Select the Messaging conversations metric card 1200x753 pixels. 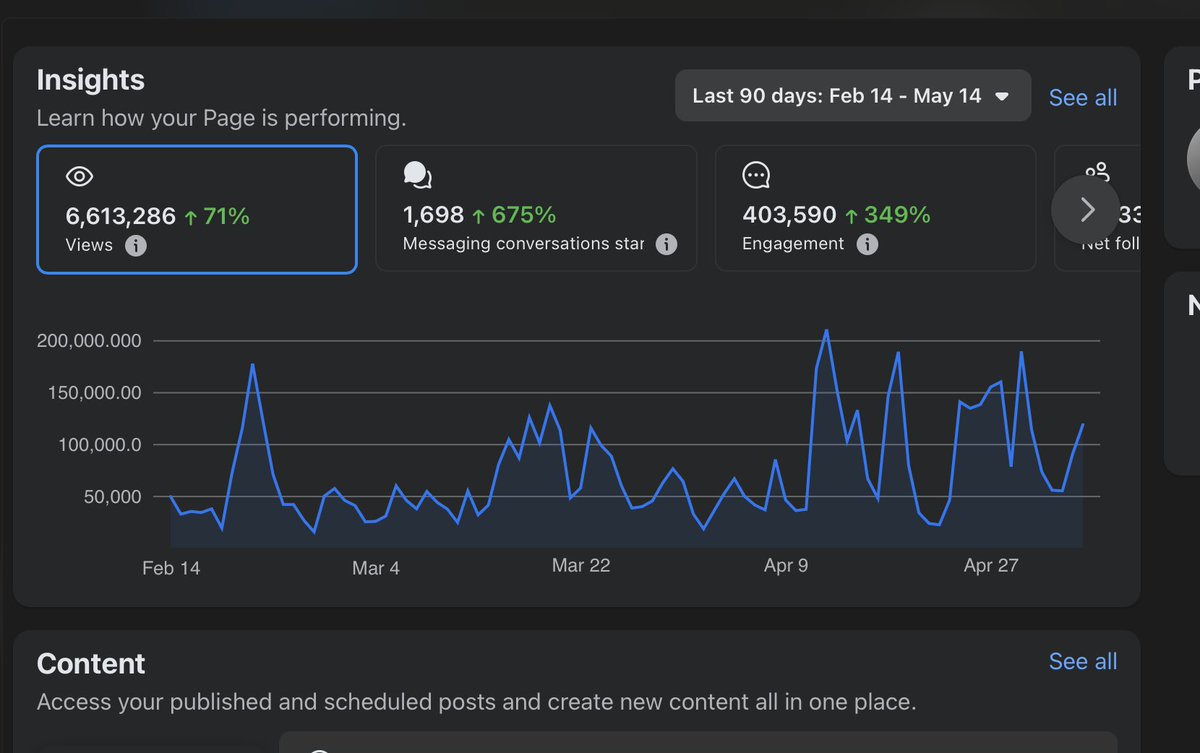click(536, 208)
